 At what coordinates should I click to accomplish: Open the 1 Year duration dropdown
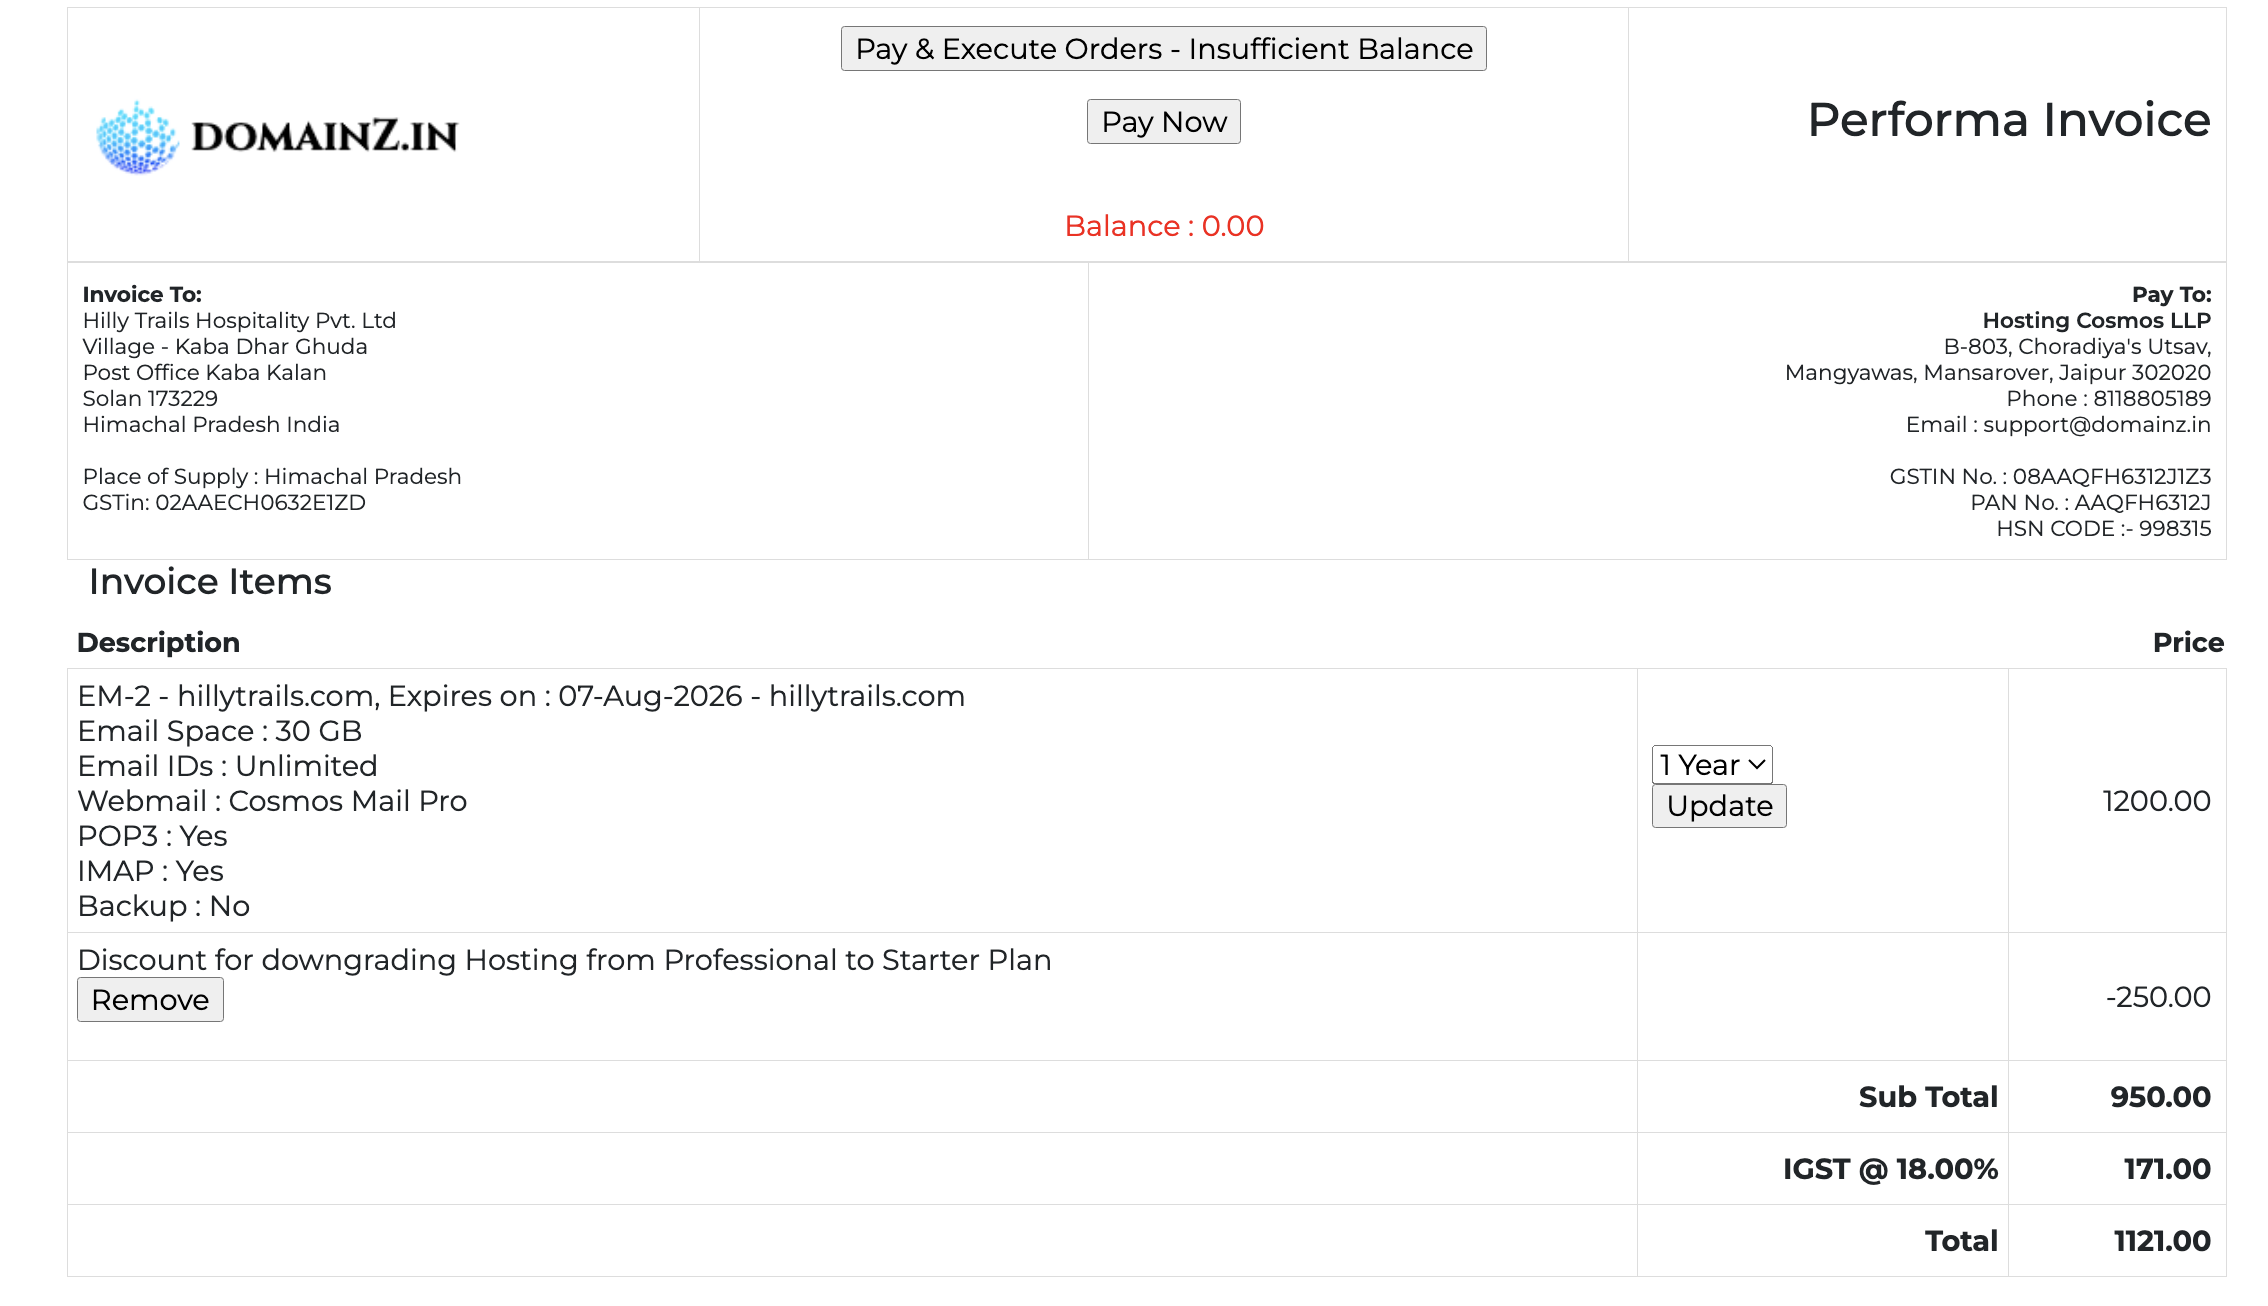[1711, 765]
